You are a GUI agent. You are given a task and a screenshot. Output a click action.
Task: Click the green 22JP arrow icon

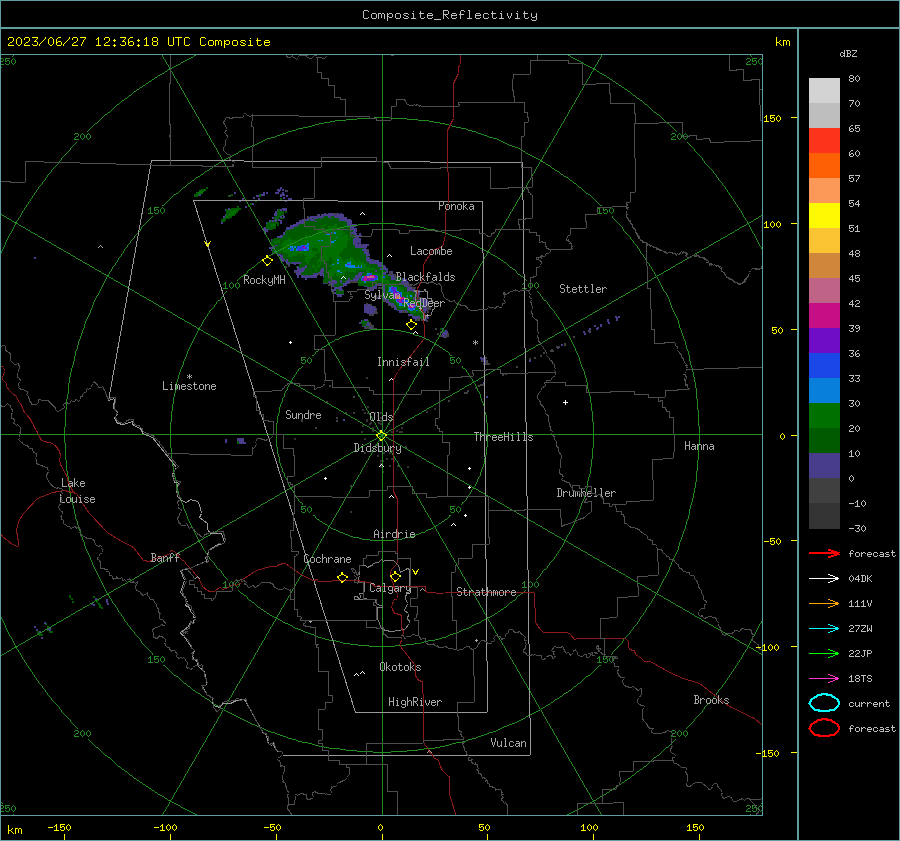[824, 653]
